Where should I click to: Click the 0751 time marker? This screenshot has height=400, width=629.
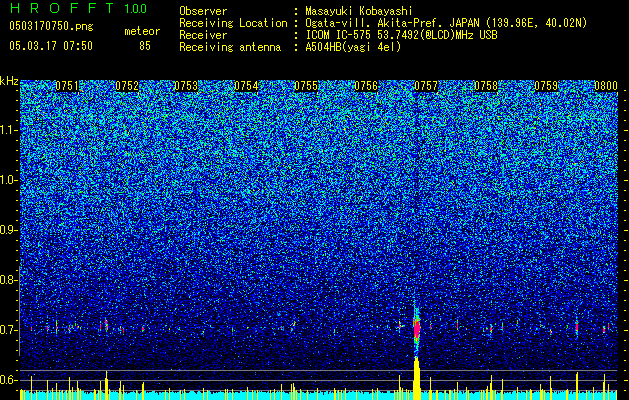[67, 86]
